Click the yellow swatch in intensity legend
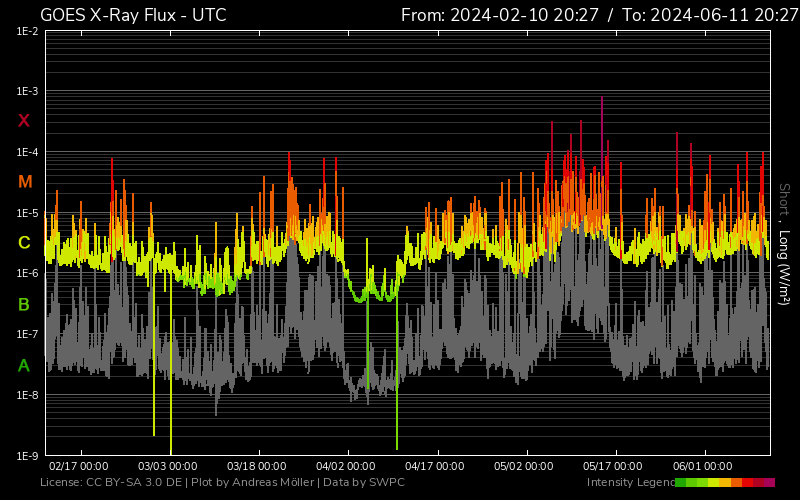800x500 pixels. [713, 482]
